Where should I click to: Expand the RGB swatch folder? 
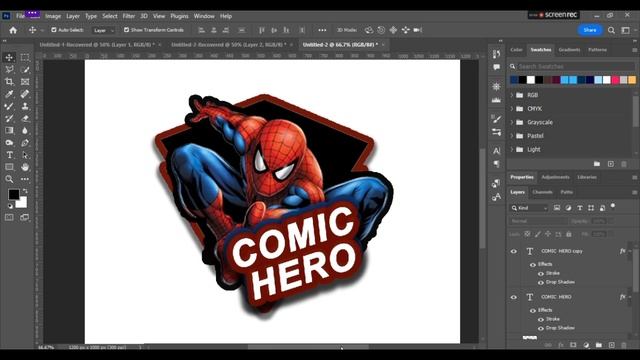point(512,95)
